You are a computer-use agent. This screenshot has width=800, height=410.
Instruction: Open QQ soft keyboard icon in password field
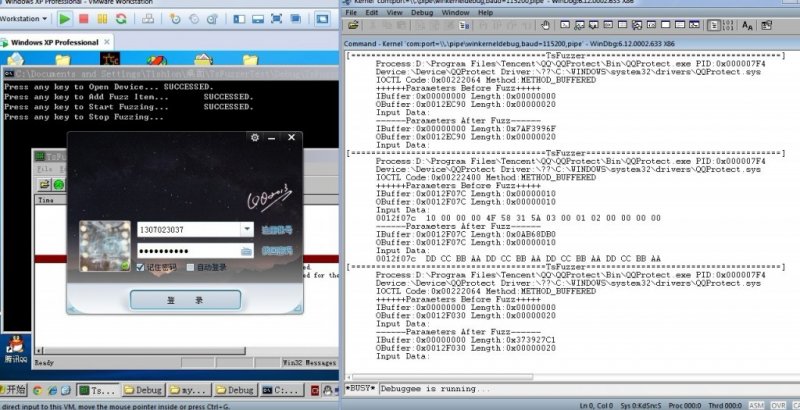pyautogui.click(x=246, y=250)
